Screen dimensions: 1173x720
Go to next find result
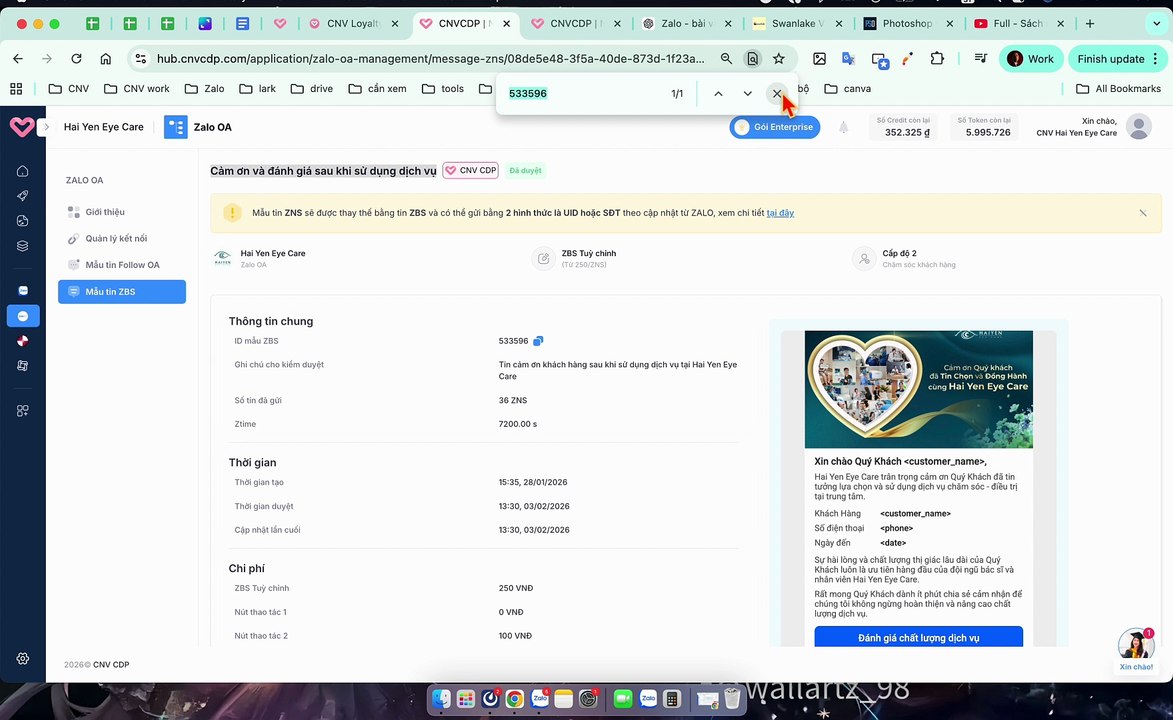tap(747, 94)
